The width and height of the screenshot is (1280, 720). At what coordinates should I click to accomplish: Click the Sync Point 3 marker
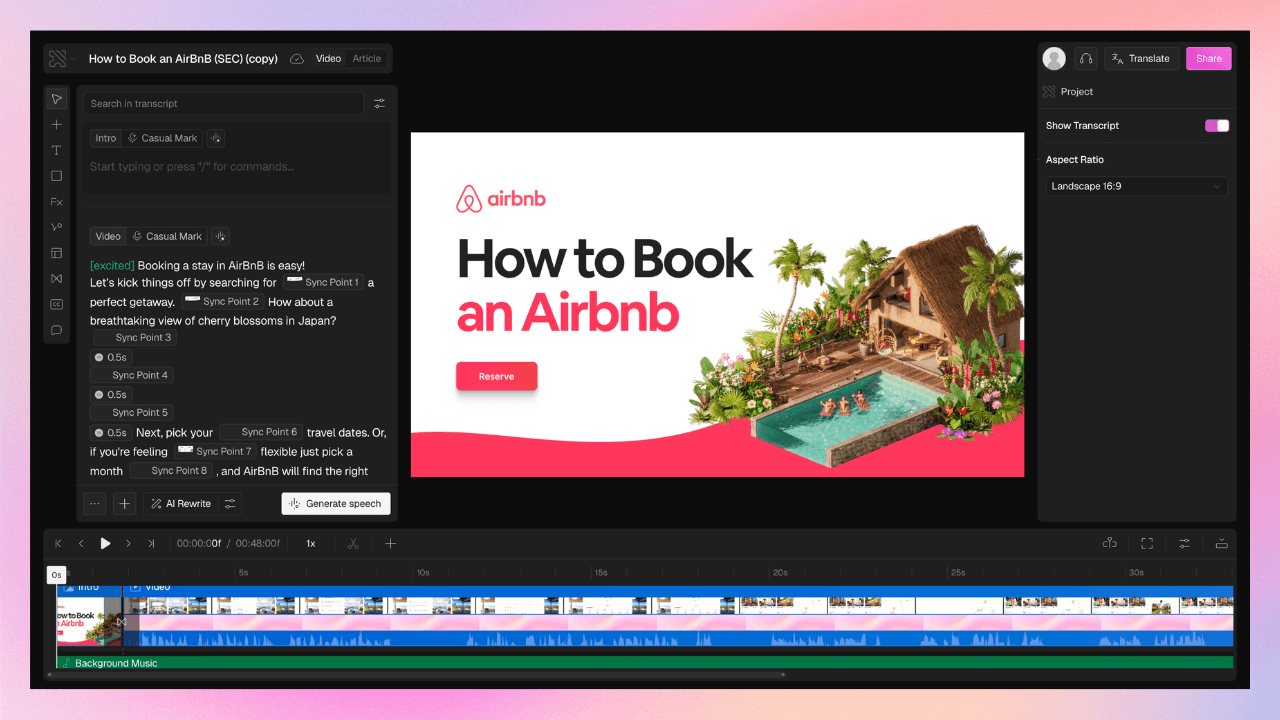pos(133,338)
